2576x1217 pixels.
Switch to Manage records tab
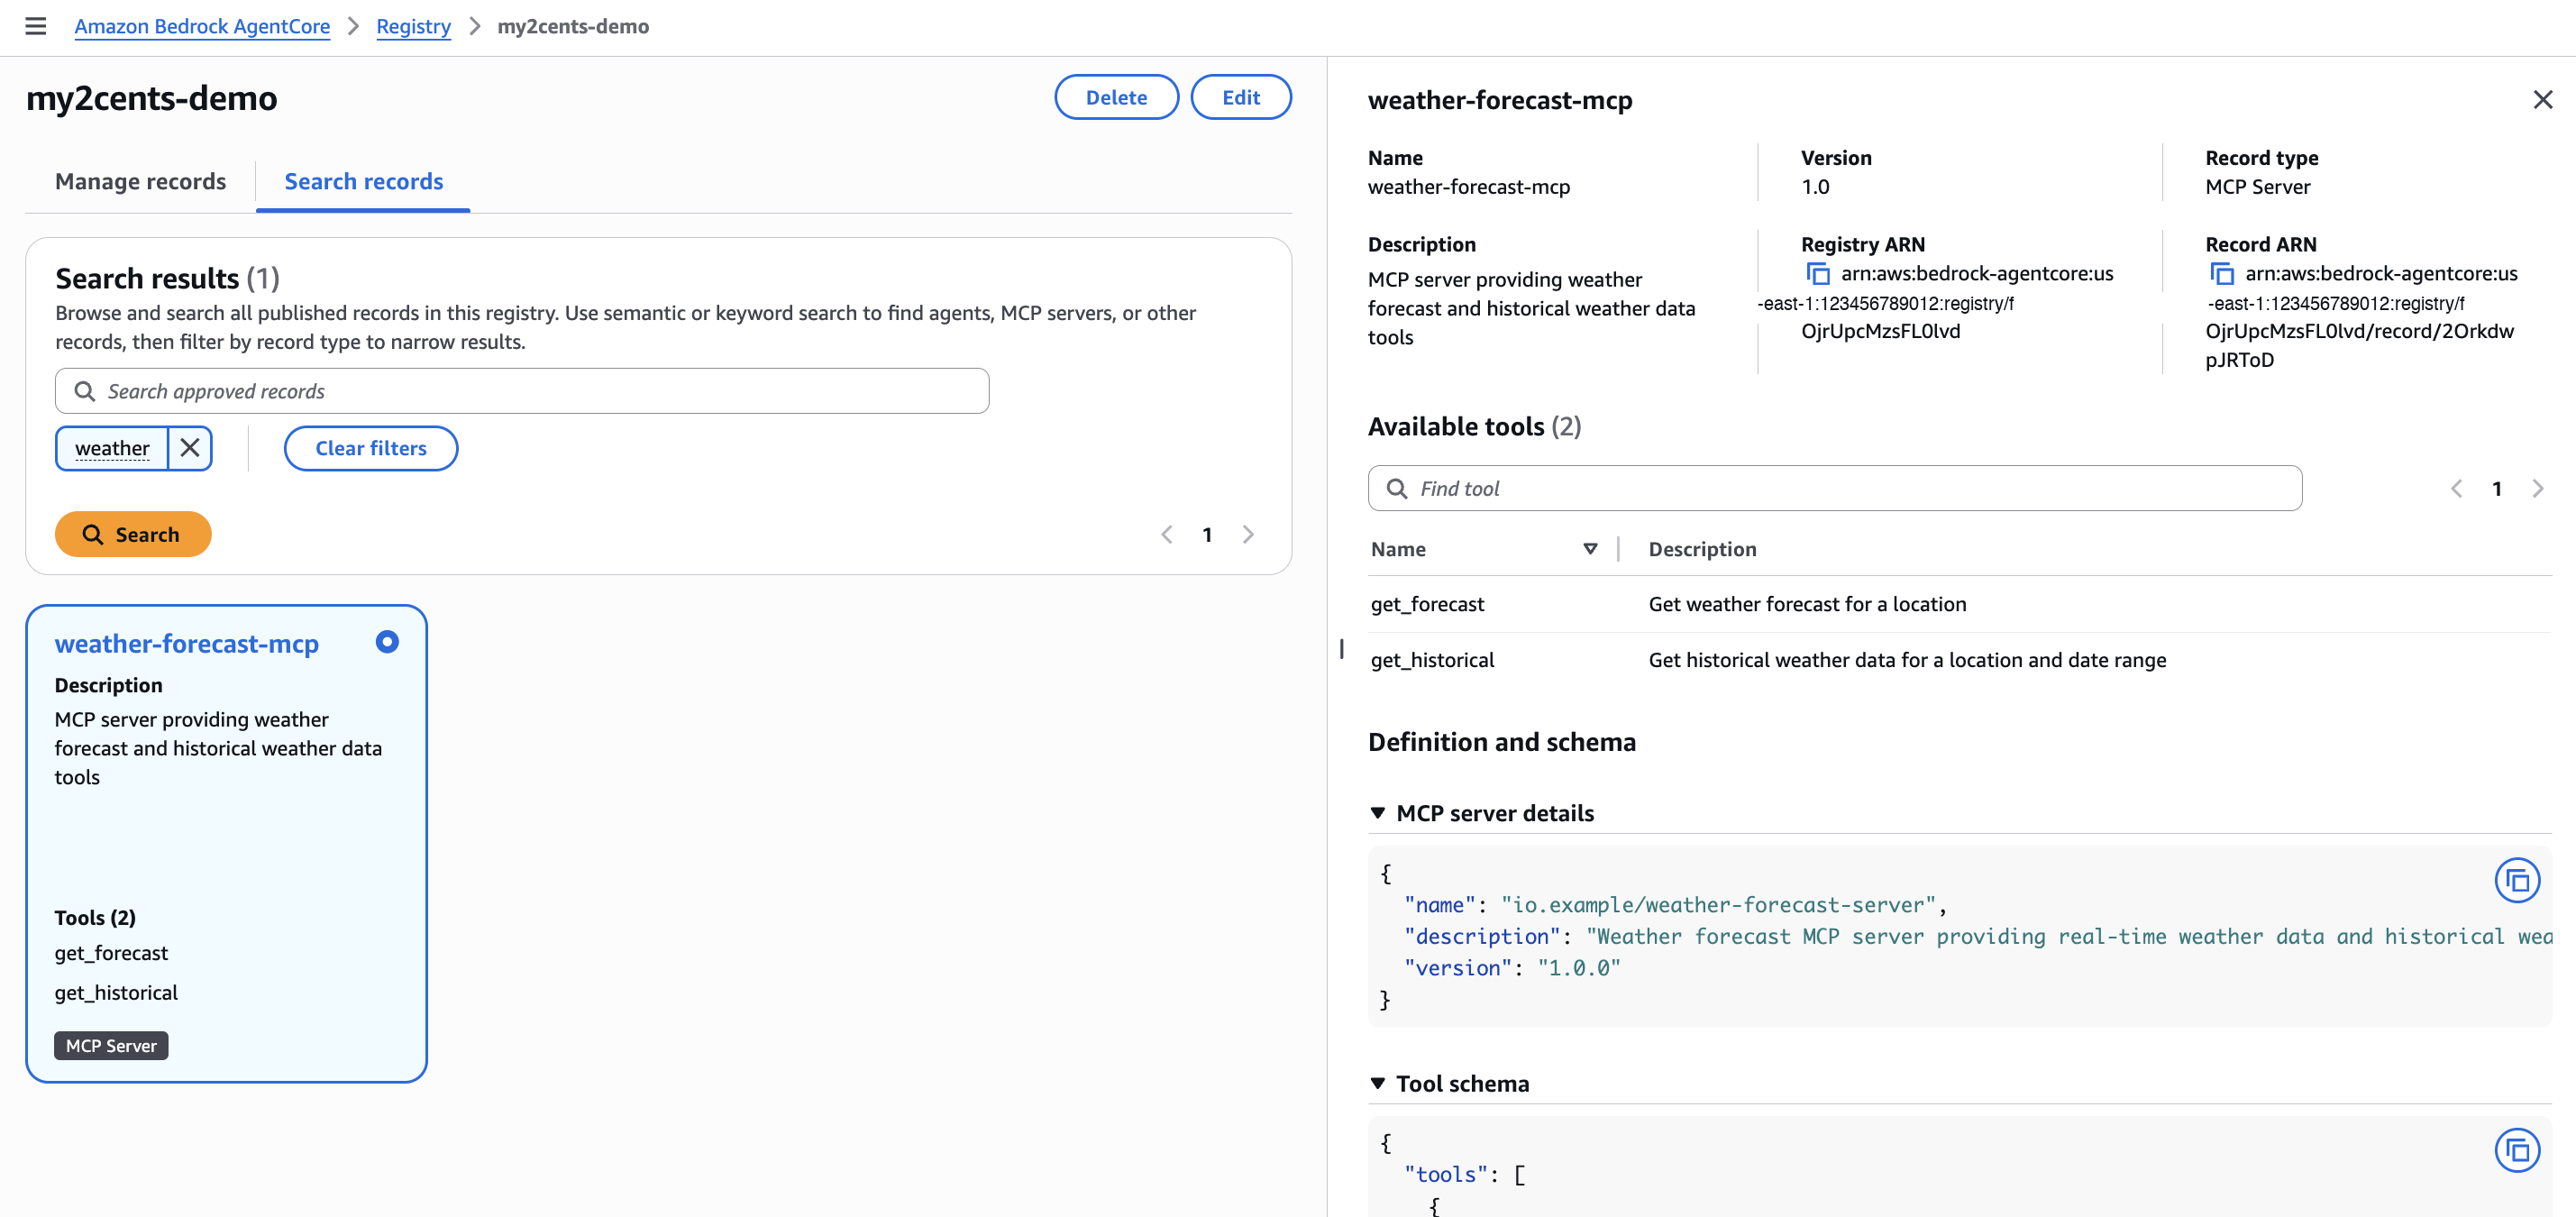[x=140, y=182]
